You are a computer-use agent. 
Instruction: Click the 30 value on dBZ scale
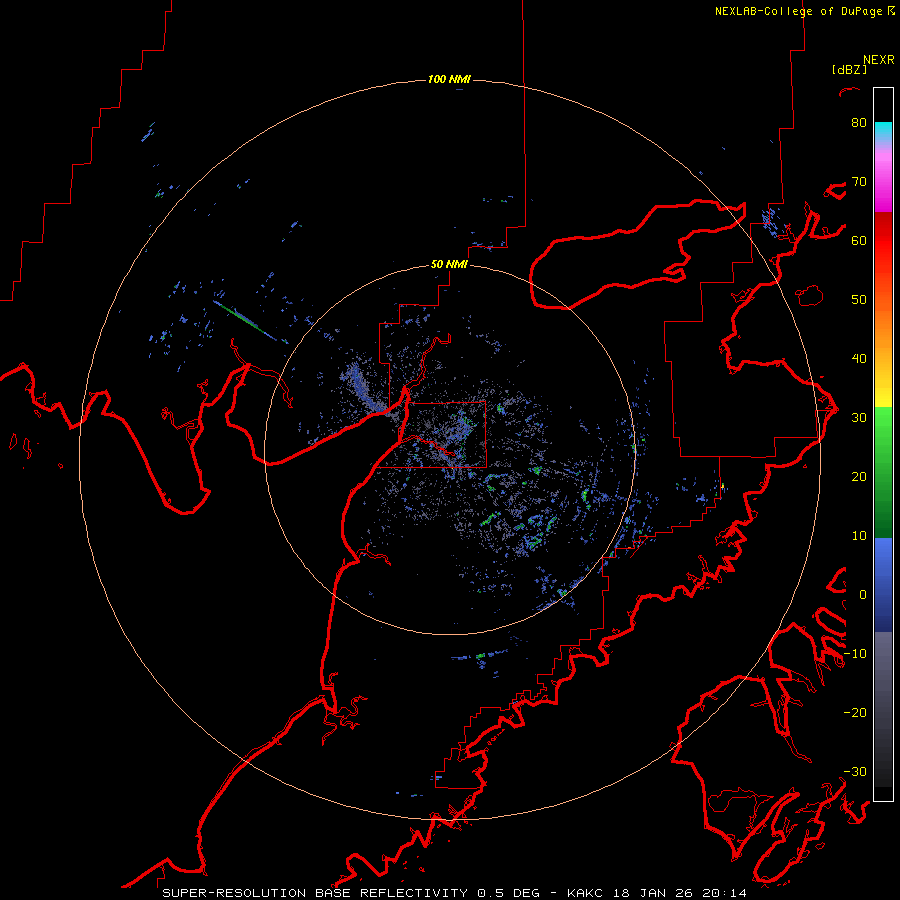click(x=859, y=418)
